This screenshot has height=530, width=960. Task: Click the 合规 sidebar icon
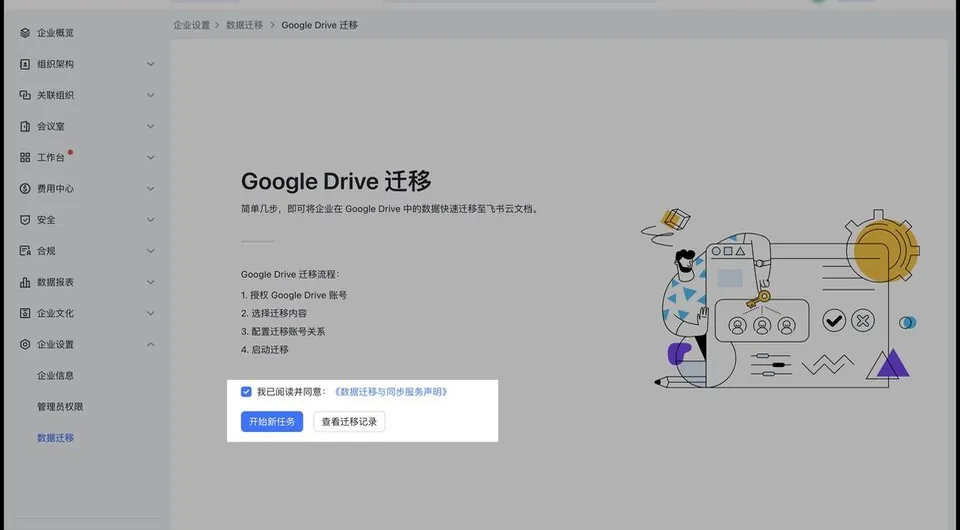[x=24, y=251]
